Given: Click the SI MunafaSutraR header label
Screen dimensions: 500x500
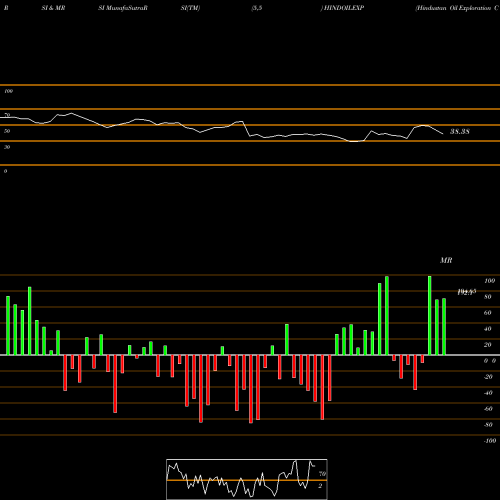Looking at the screenshot, I should (123, 8).
